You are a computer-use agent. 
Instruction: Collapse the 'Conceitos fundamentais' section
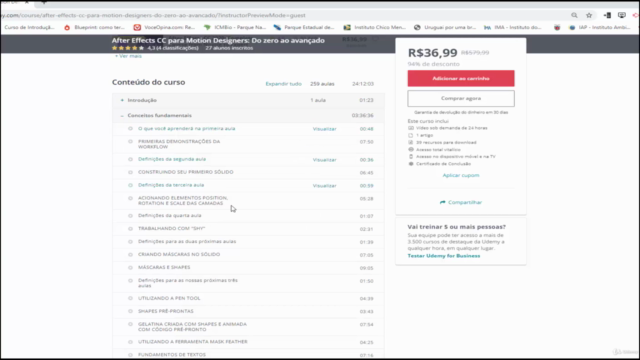tap(248, 116)
